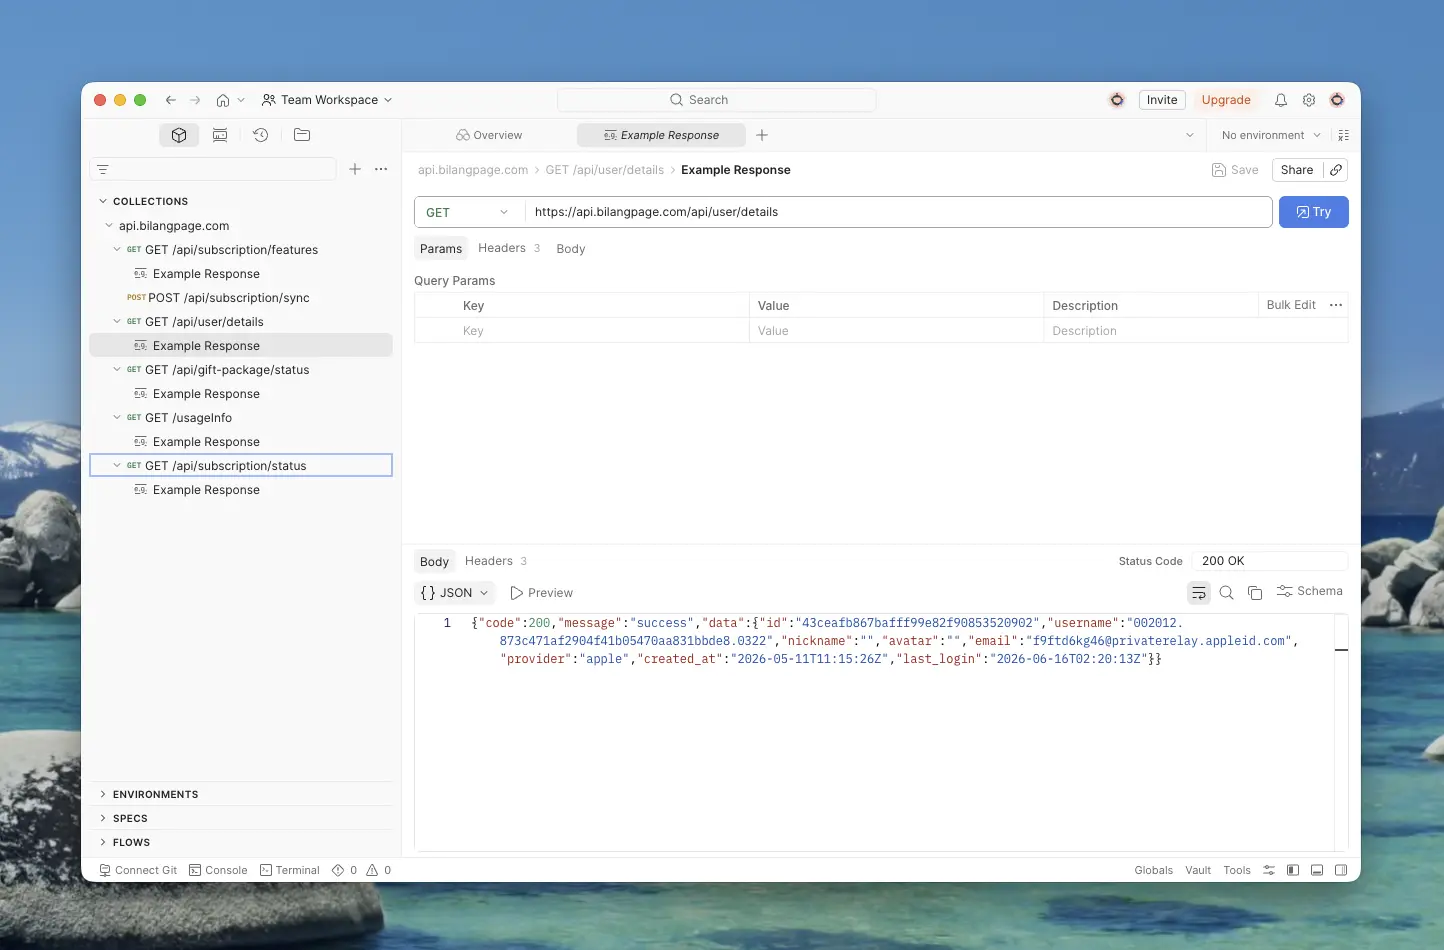1444x950 pixels.
Task: Click the Try button
Action: [1313, 212]
